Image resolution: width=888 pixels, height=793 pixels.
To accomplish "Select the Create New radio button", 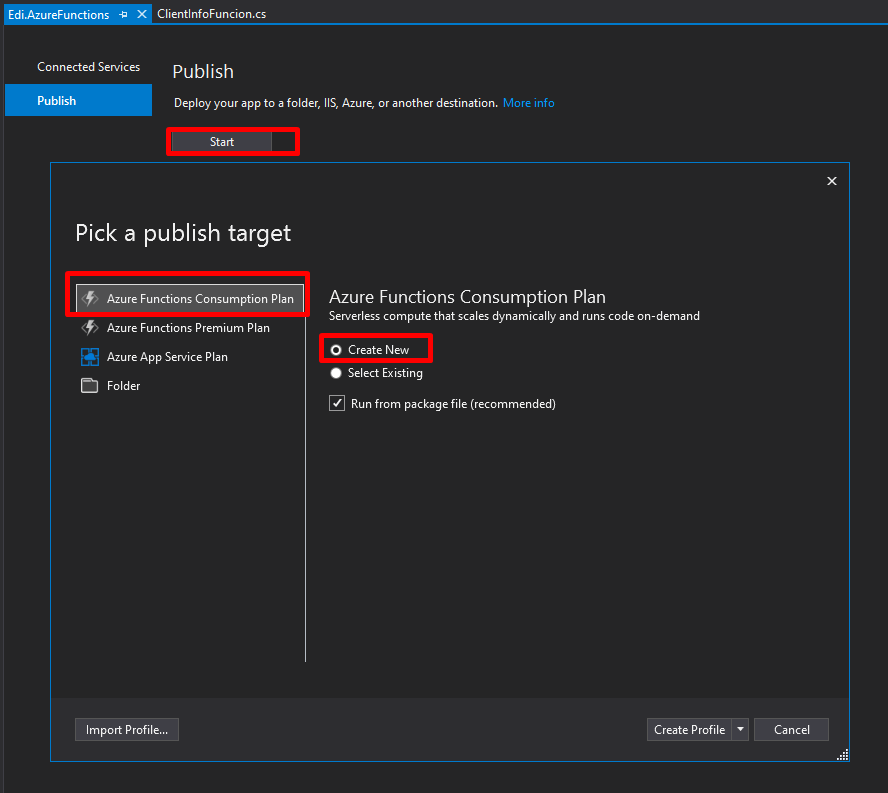I will click(336, 350).
